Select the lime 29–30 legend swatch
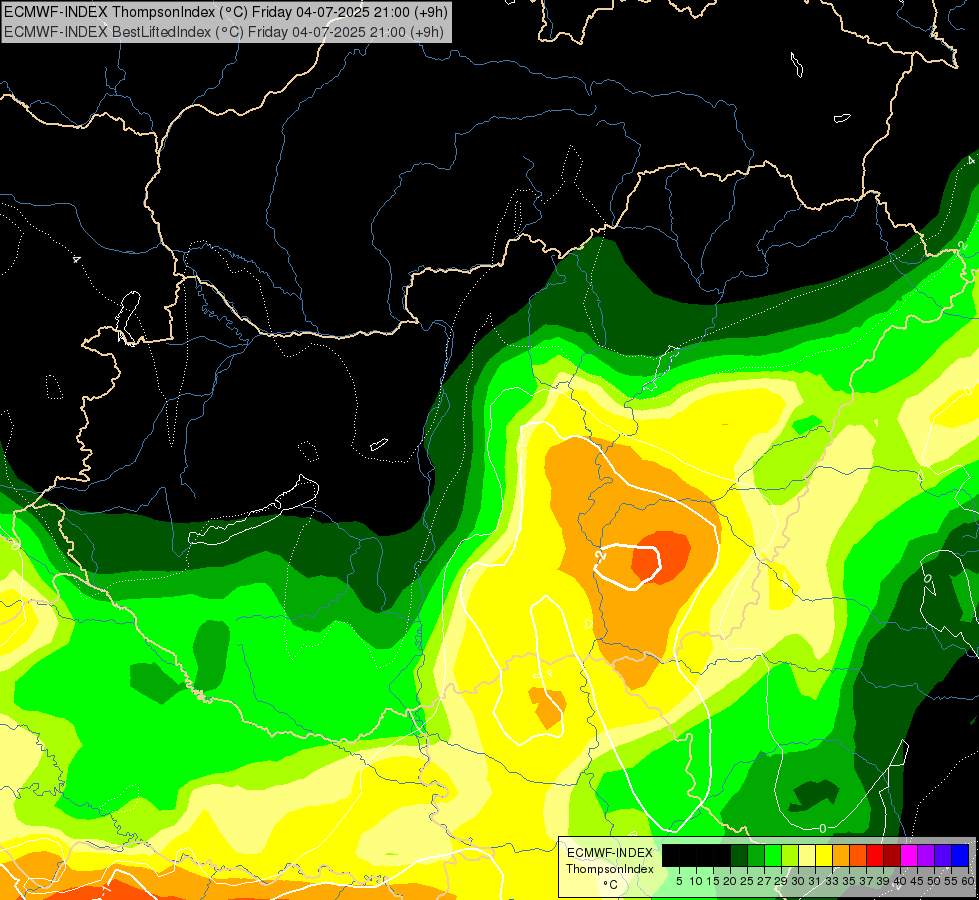Viewport: 979px width, 900px height. pos(790,855)
